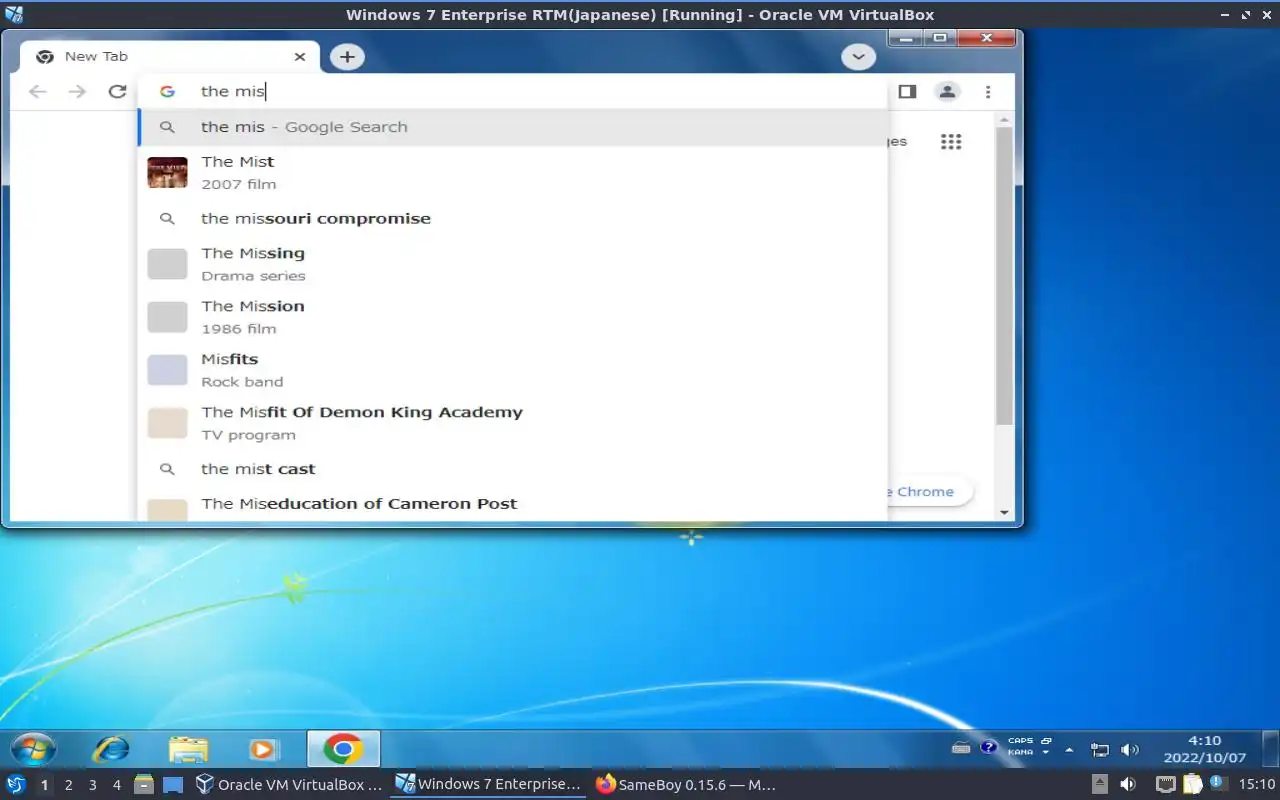Viewport: 1280px width, 800px height.
Task: Open Windows Explorer folder on taskbar
Action: [188, 749]
